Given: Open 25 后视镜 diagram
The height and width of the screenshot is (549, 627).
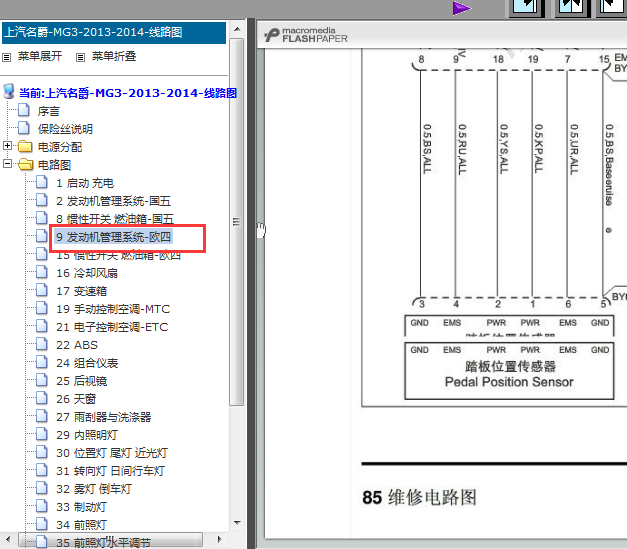Looking at the screenshot, I should (82, 381).
